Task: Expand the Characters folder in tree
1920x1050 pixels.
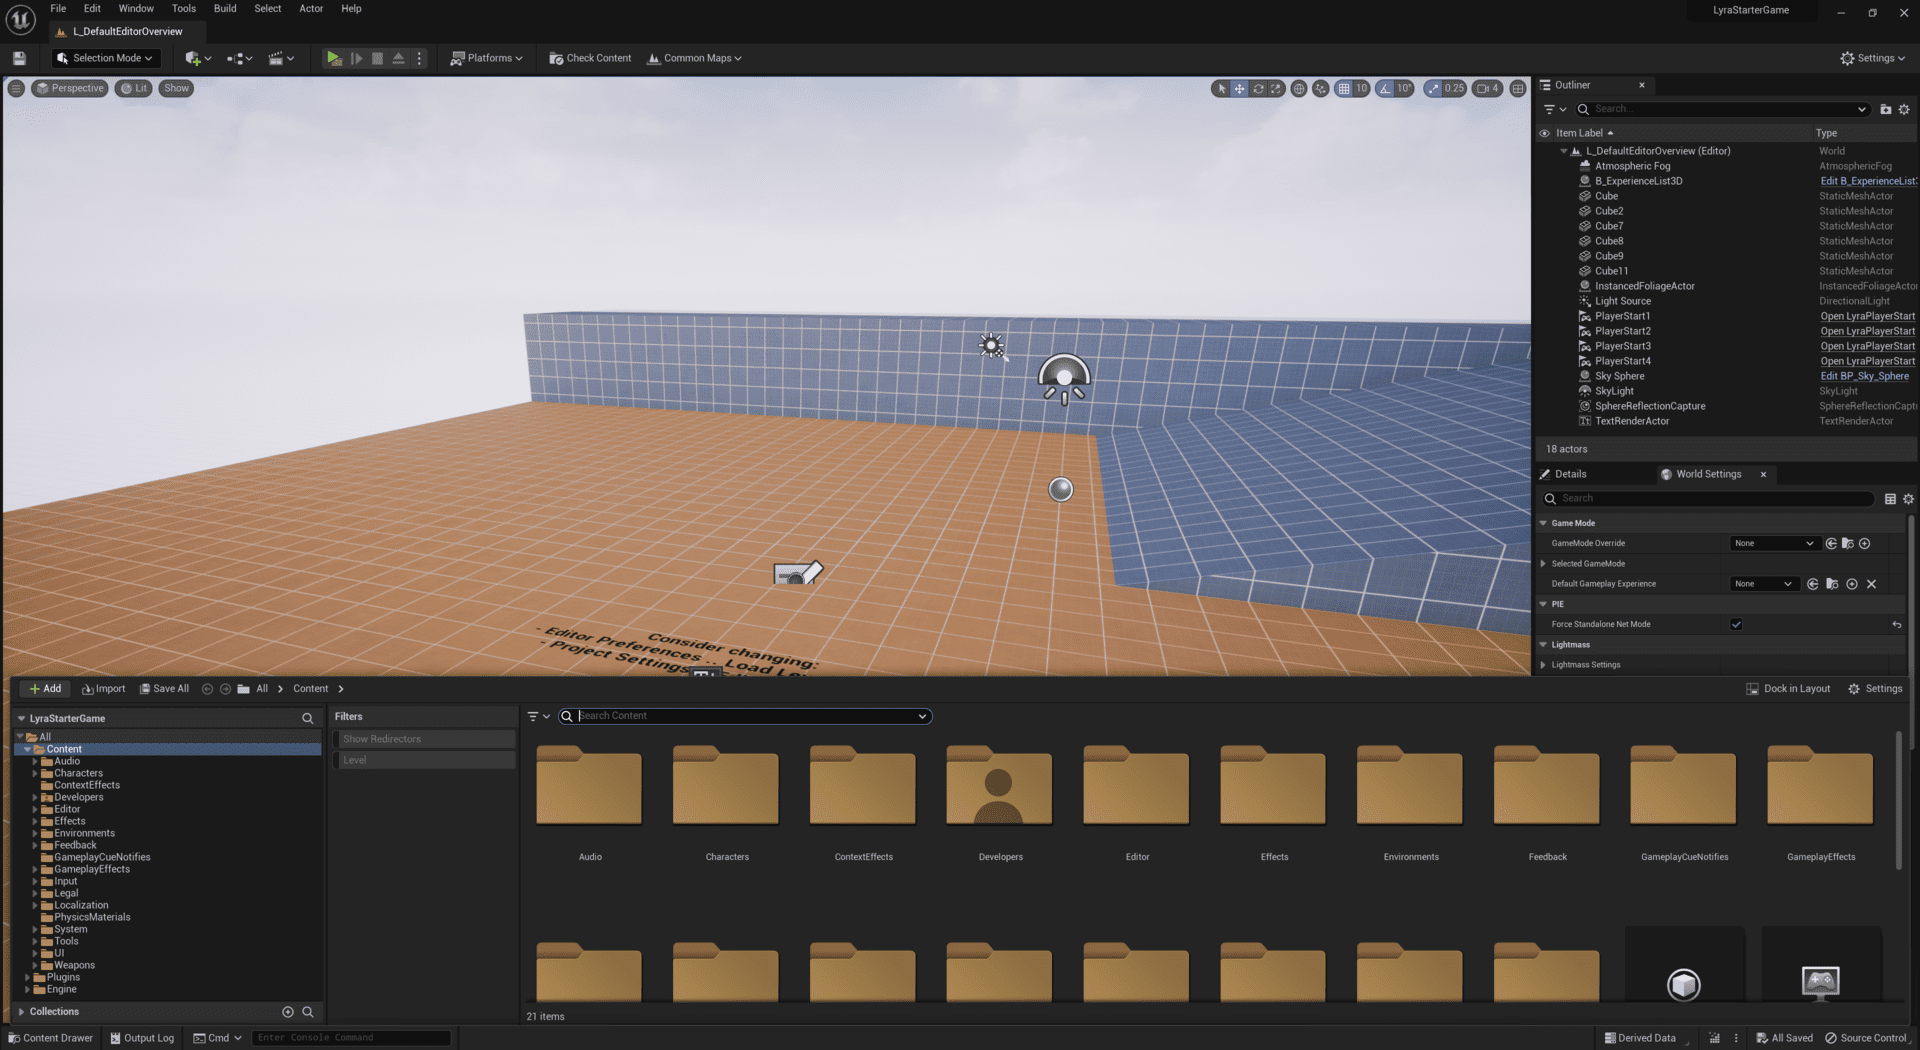Action: point(35,774)
